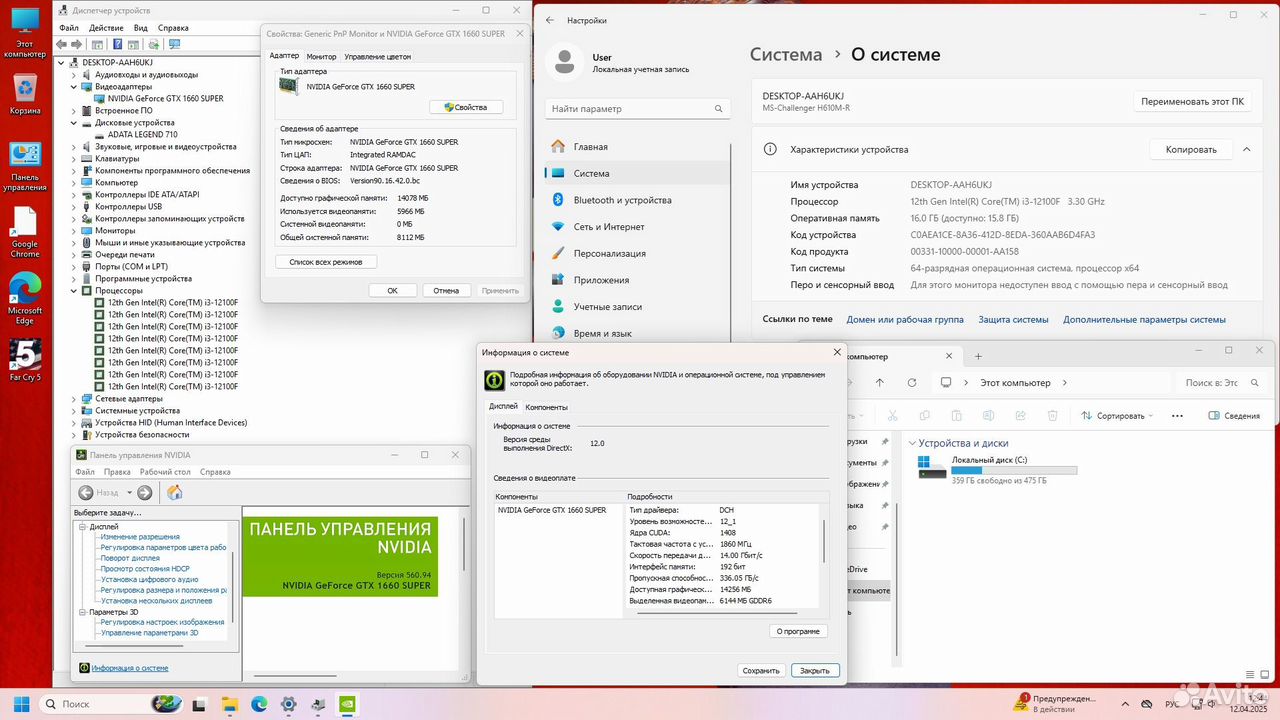
Task: Click О программе button in NVIDIA info dialog
Action: tap(799, 631)
